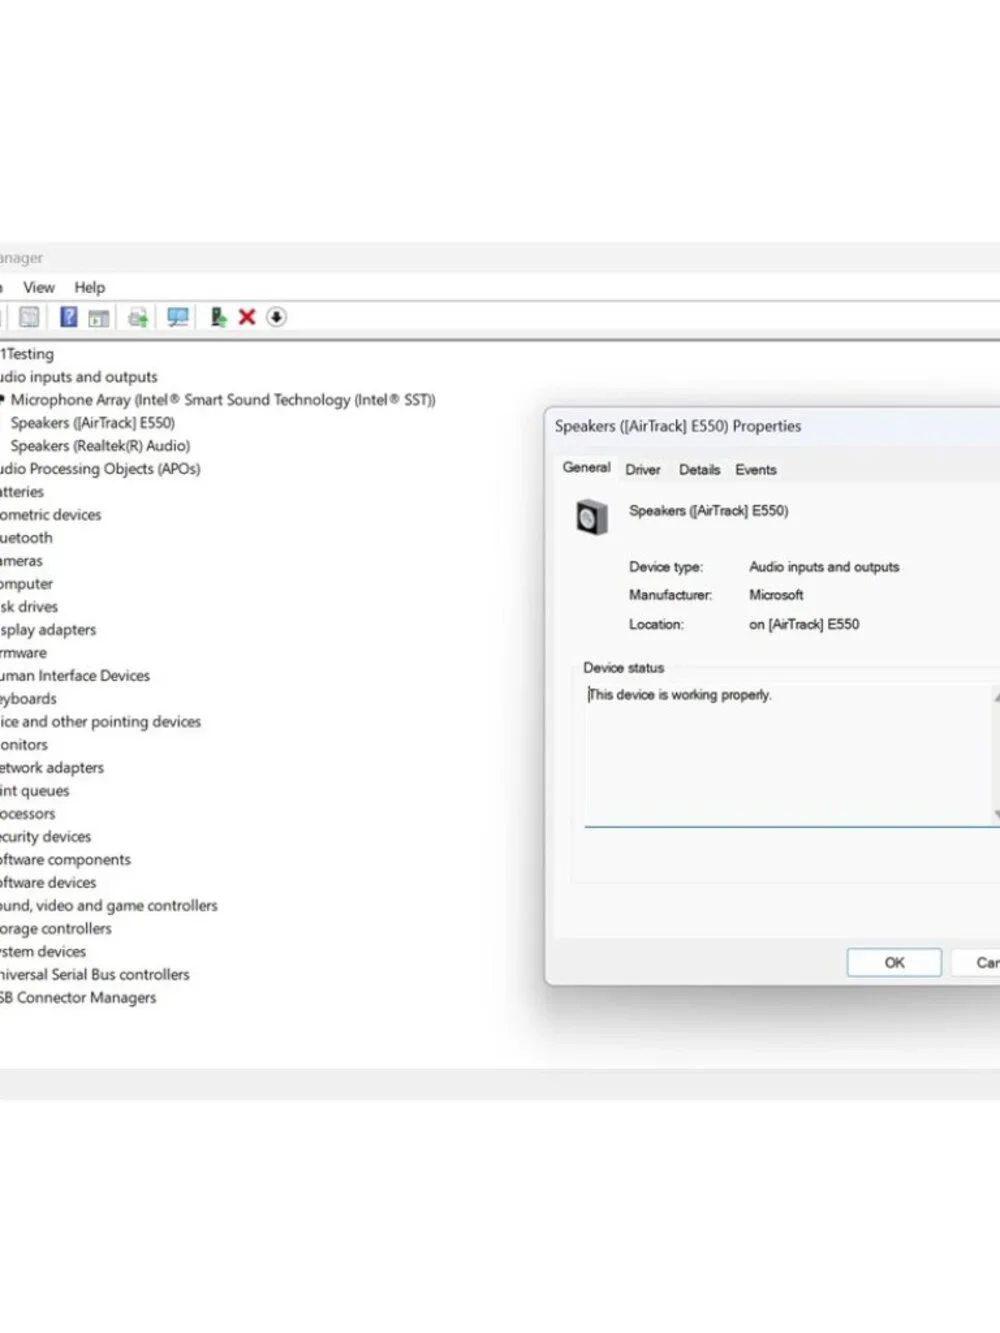
Task: Select the Storage controllers category
Action: (56, 929)
